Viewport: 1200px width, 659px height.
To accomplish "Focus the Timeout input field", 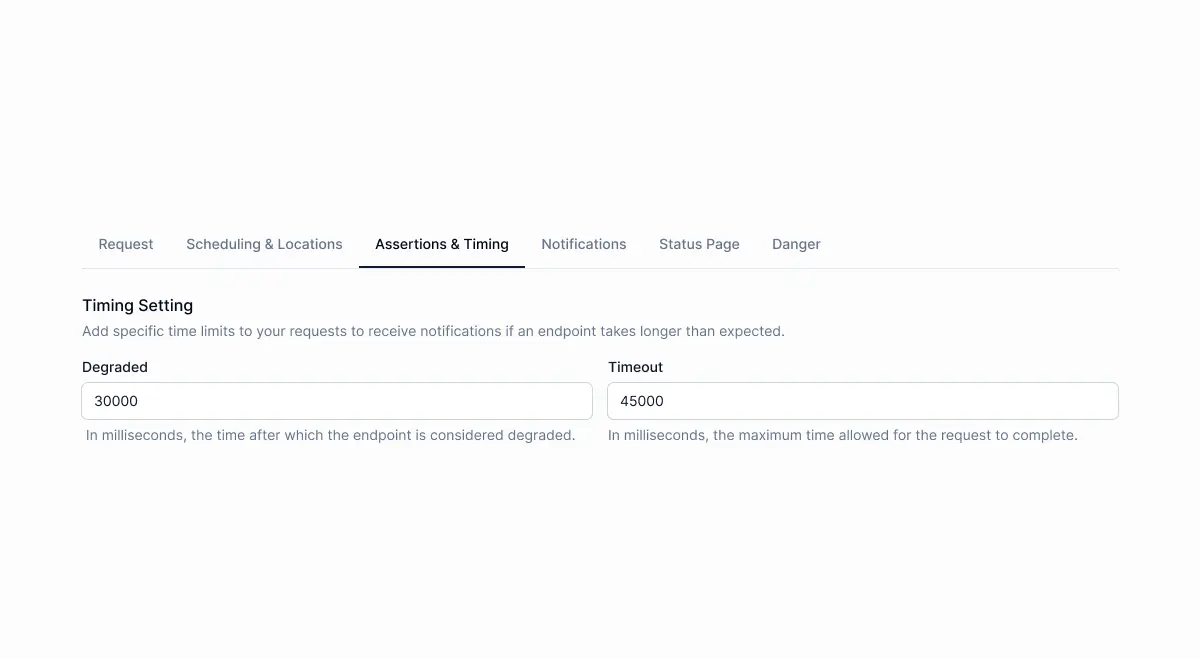I will (x=863, y=401).
